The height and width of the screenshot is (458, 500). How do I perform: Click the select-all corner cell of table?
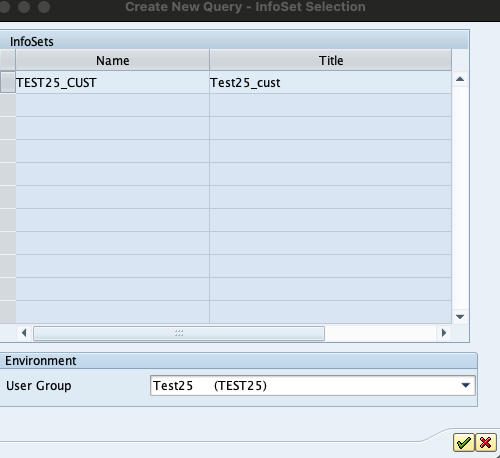[x=8, y=60]
